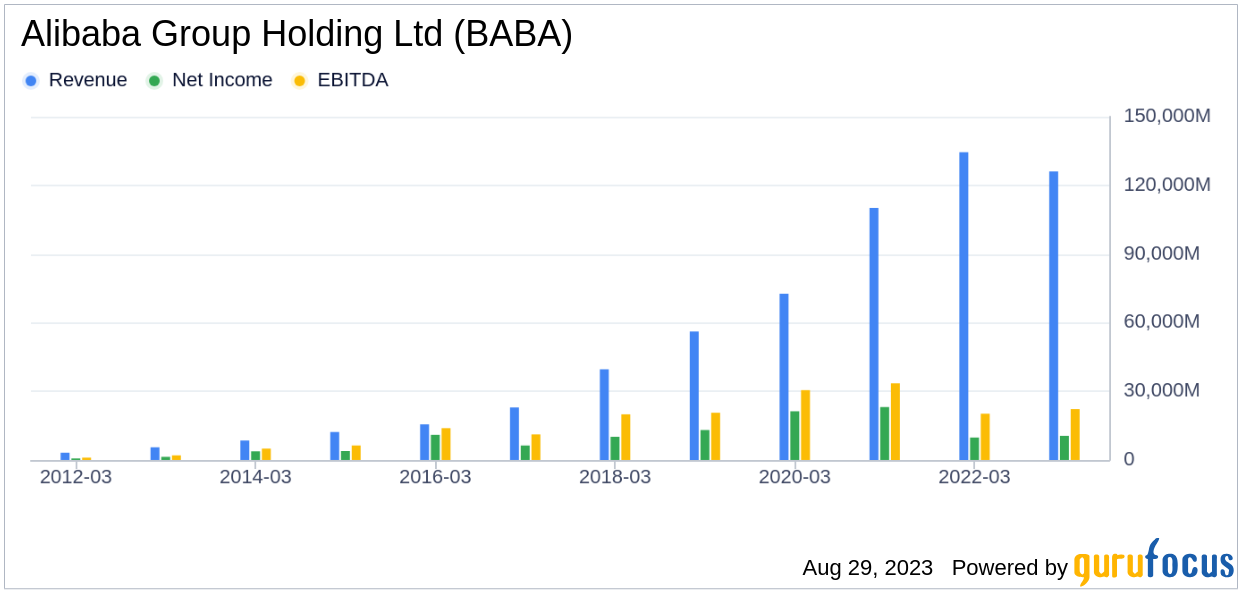Click the 2014-03 x-axis label
The image size is (1242, 593).
click(255, 477)
